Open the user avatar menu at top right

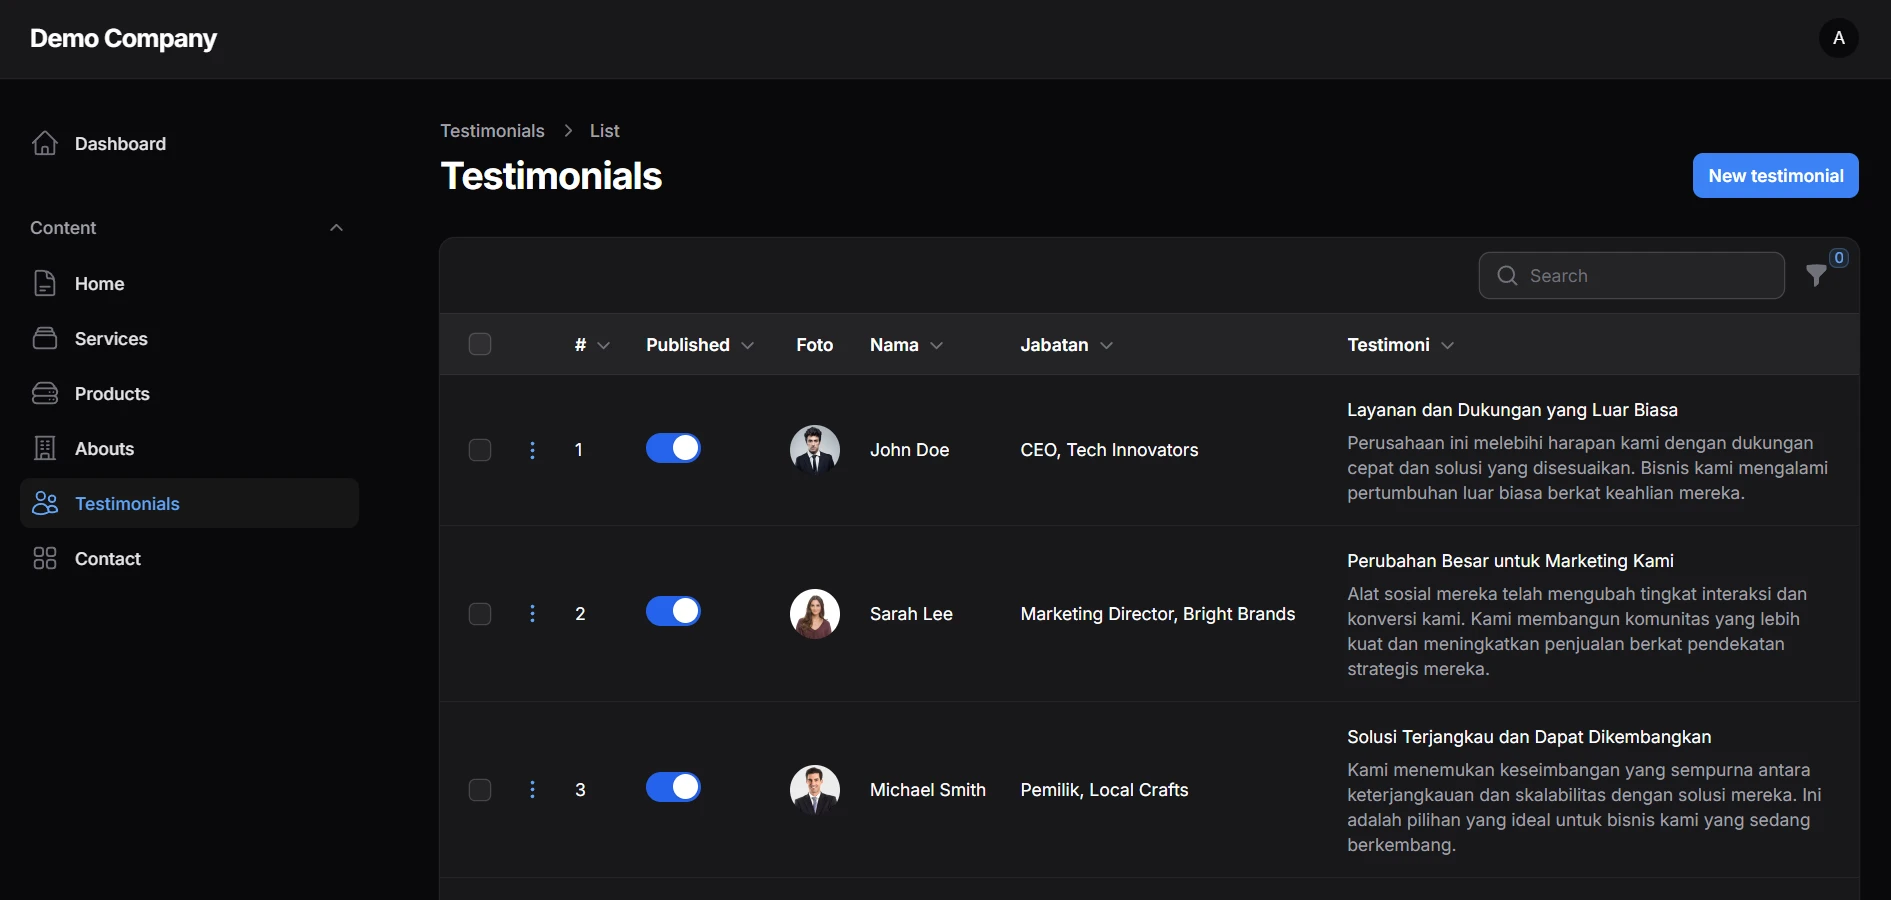coord(1839,38)
